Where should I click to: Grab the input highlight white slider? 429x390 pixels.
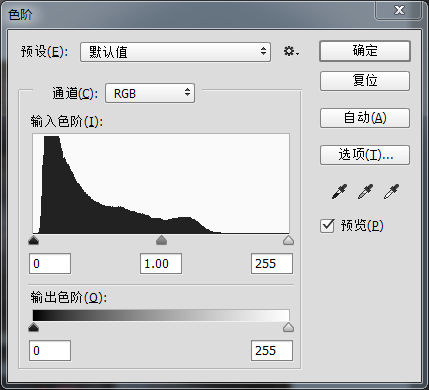[288, 240]
